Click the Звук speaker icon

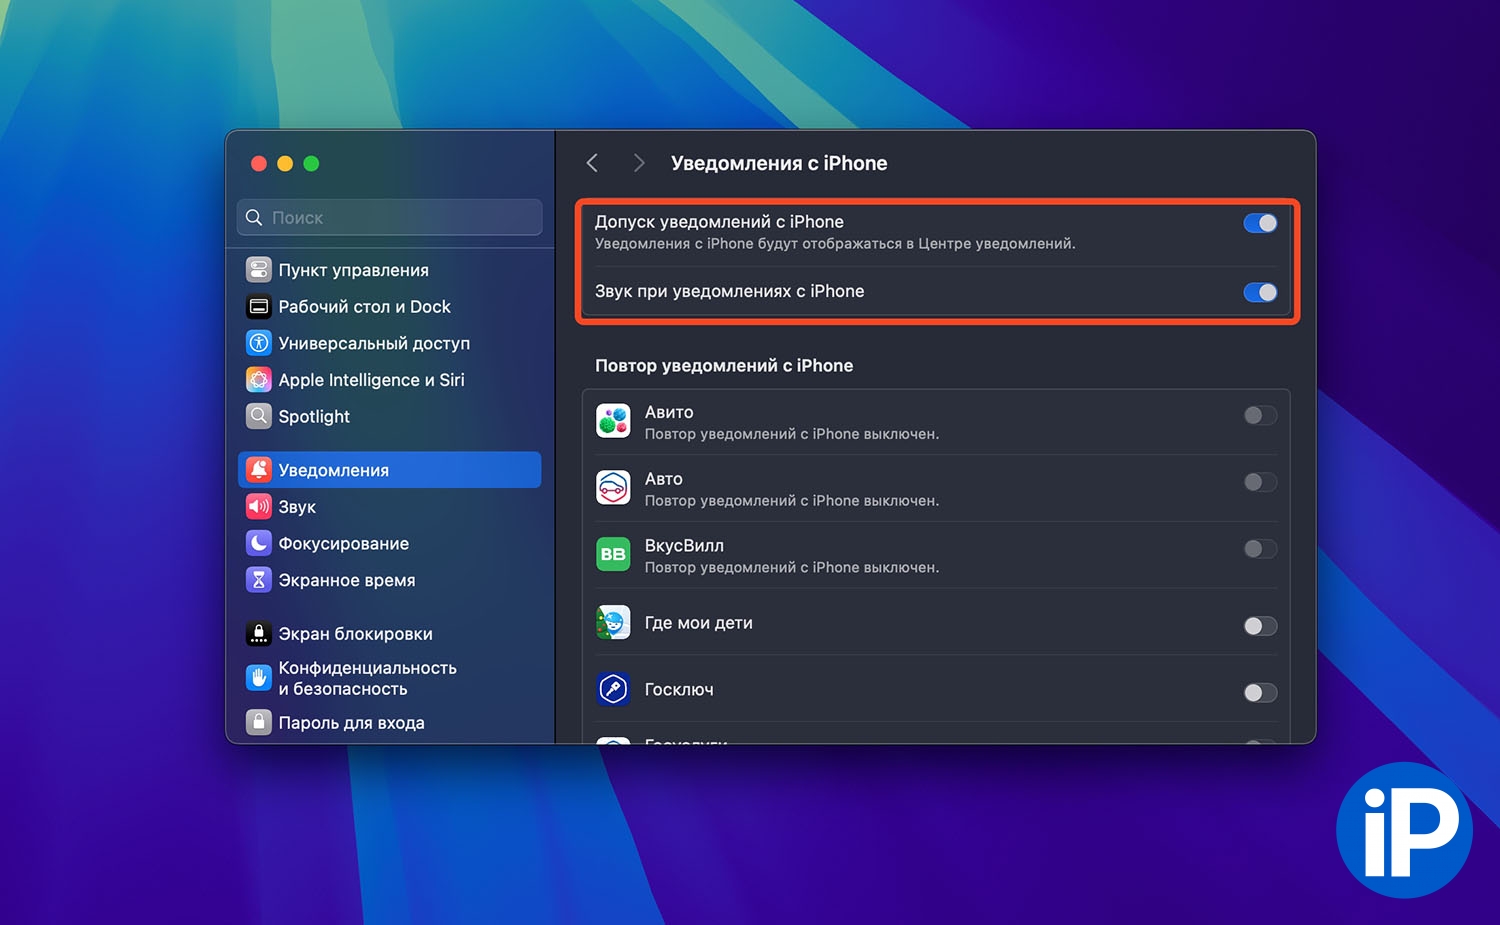[259, 507]
